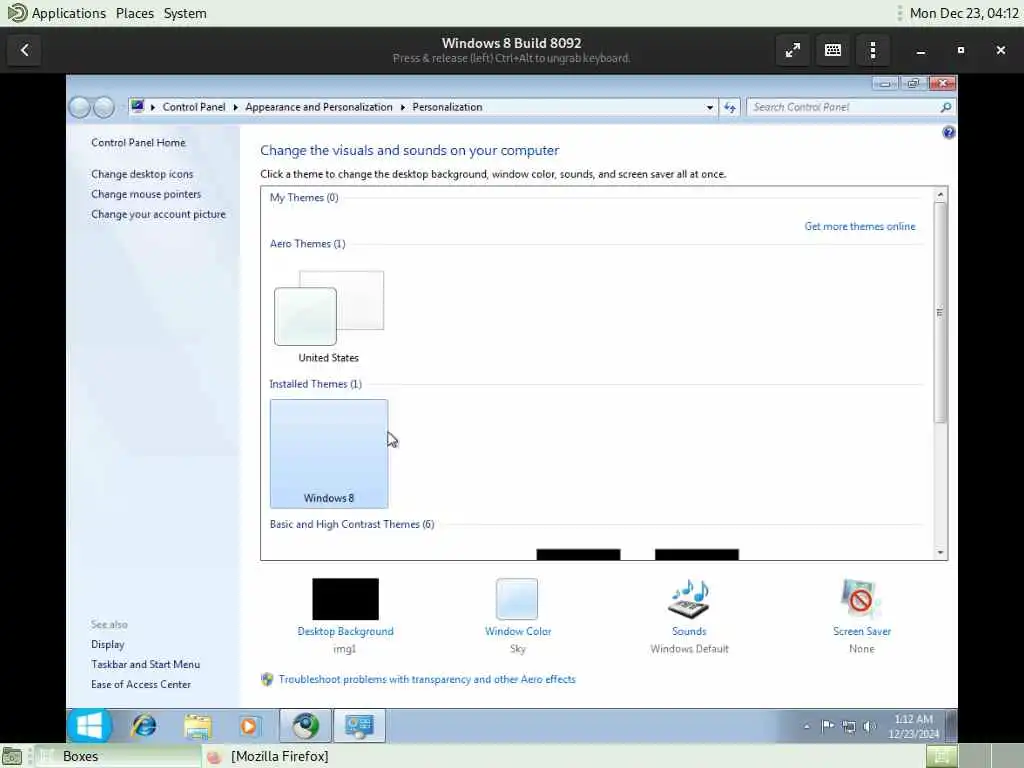Click the Sounds link text

[x=689, y=632]
